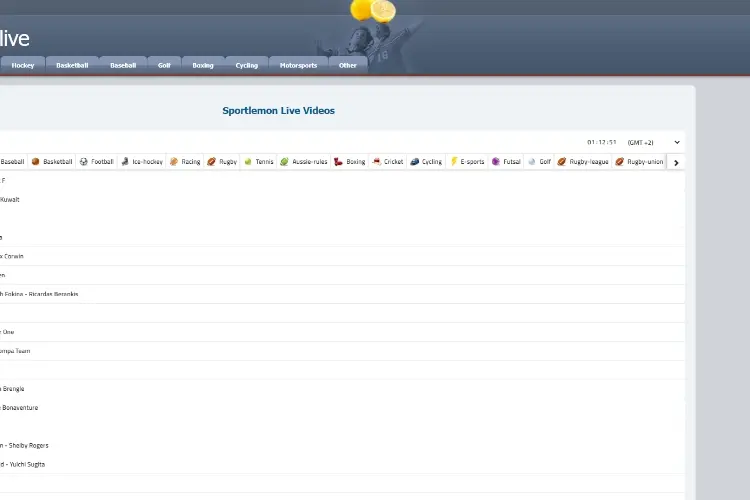Open the match ending in Yuichi Sugita
This screenshot has width=750, height=500.
pyautogui.click(x=342, y=465)
